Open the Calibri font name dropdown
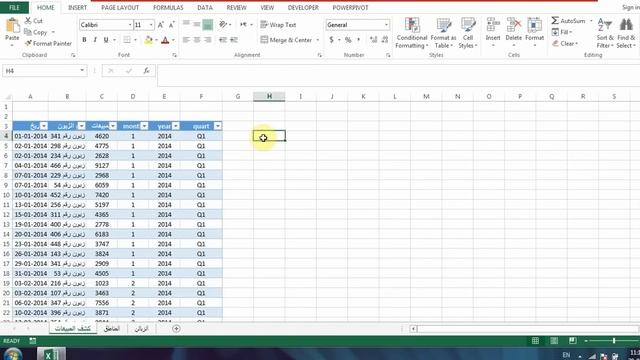640x360 pixels. [130, 25]
